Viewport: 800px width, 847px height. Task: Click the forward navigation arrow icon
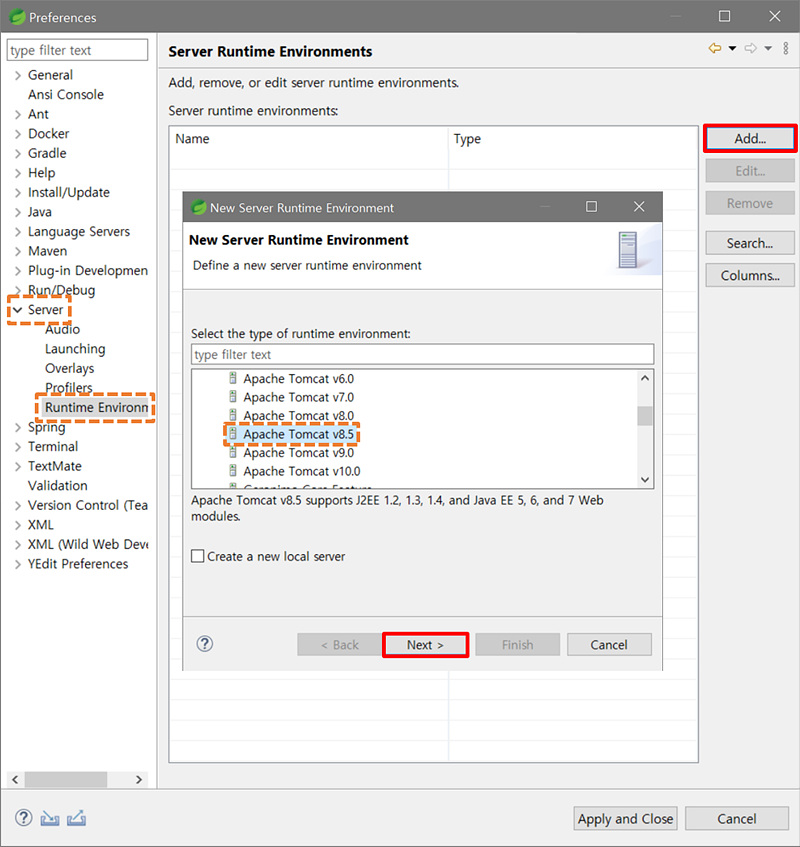point(750,49)
